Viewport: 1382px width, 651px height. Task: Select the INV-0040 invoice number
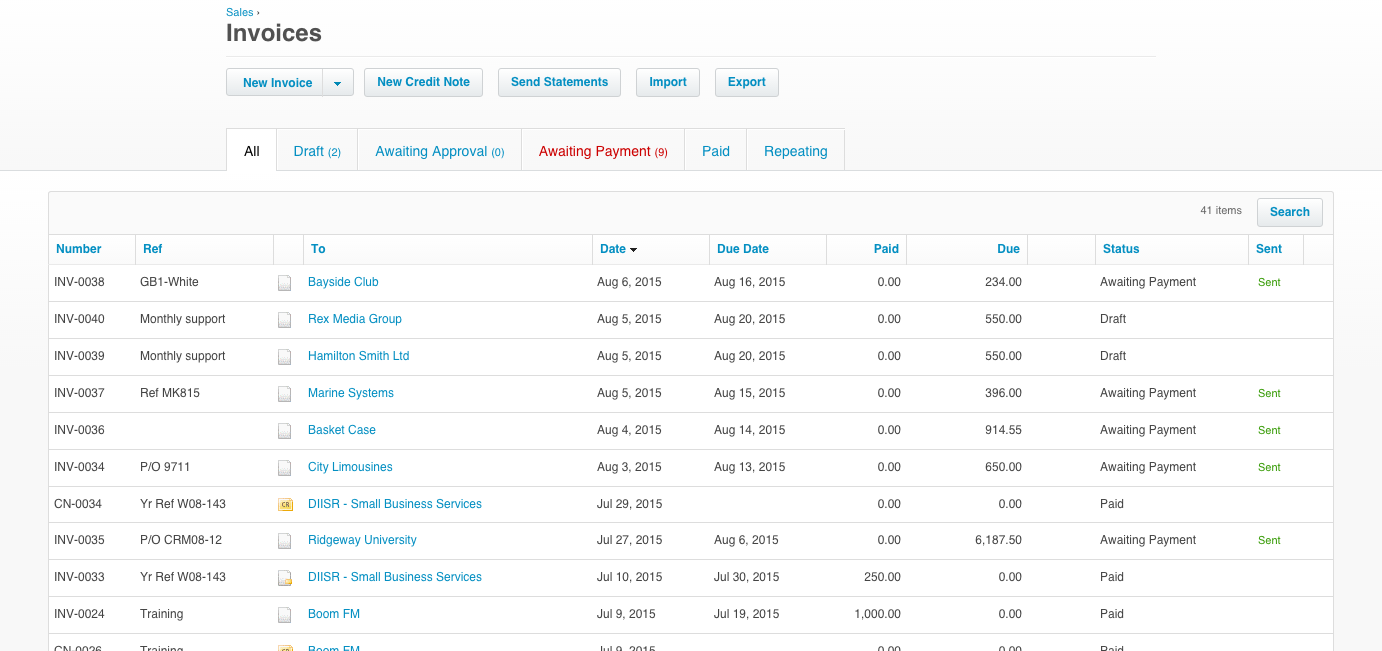[x=79, y=319]
